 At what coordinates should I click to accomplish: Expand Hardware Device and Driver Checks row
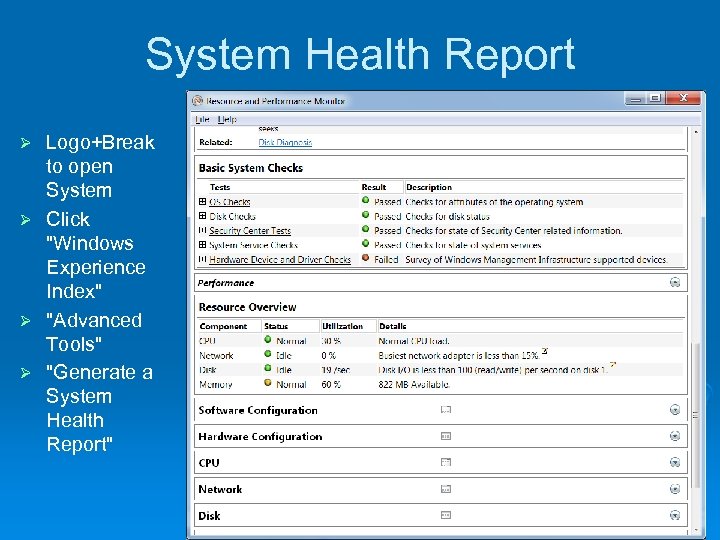(202, 259)
